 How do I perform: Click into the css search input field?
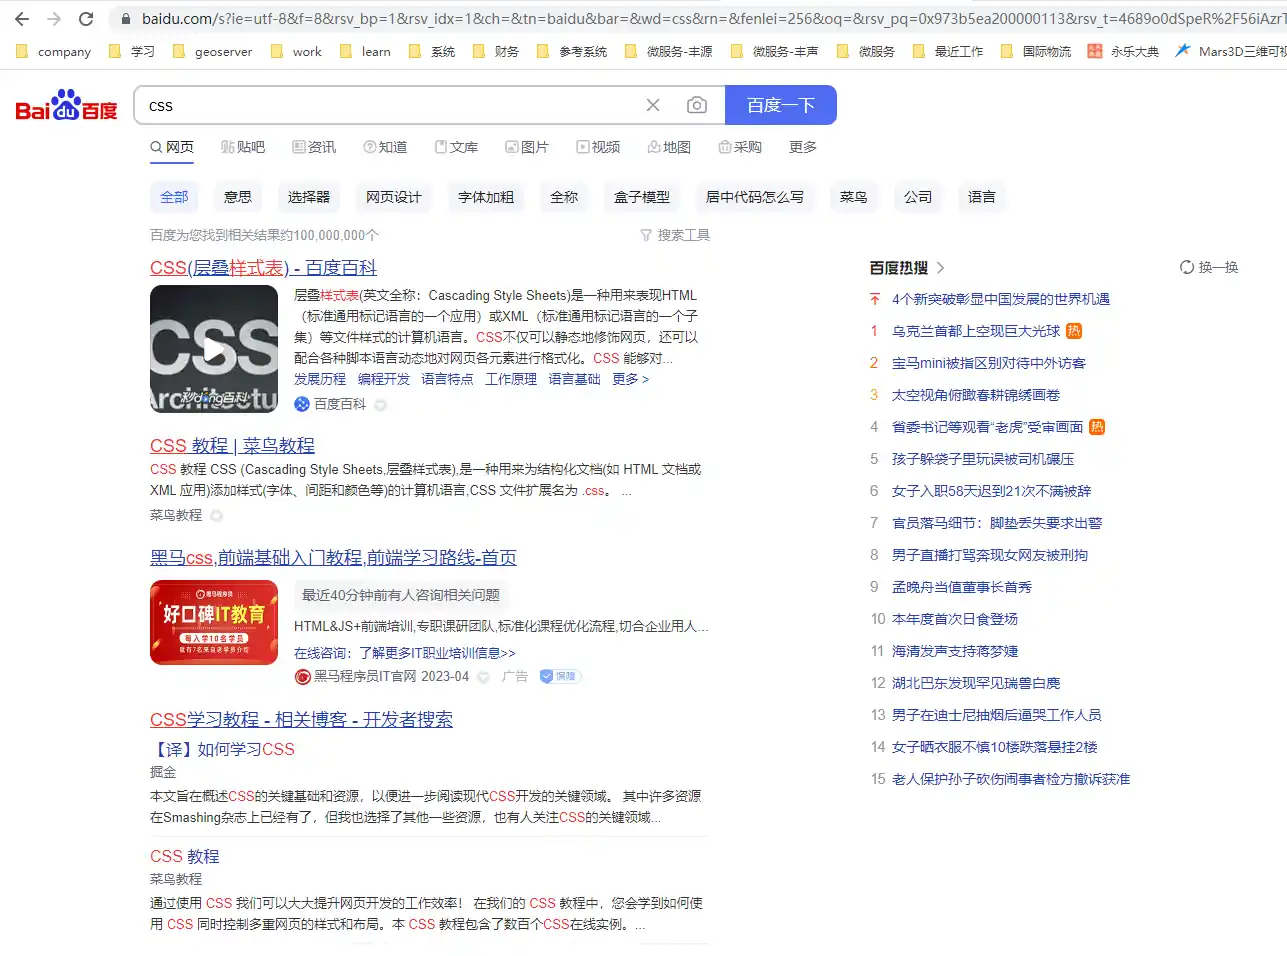click(390, 106)
